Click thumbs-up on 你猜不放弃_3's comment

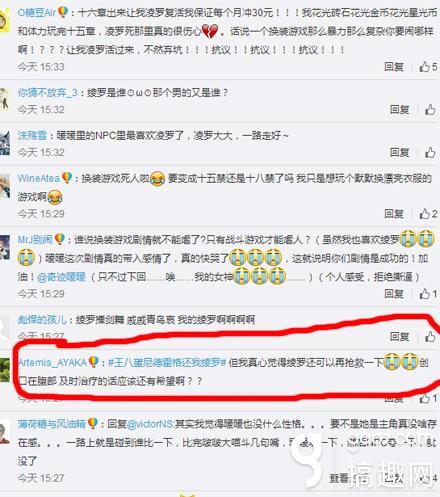[430, 110]
